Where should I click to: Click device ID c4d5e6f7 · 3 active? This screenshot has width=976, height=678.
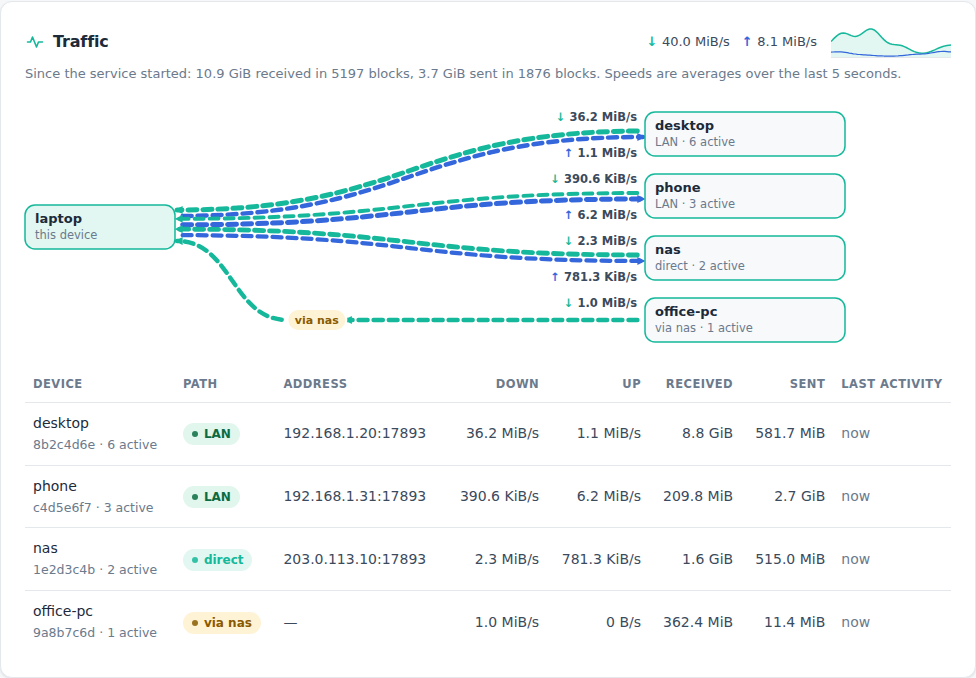(x=93, y=507)
